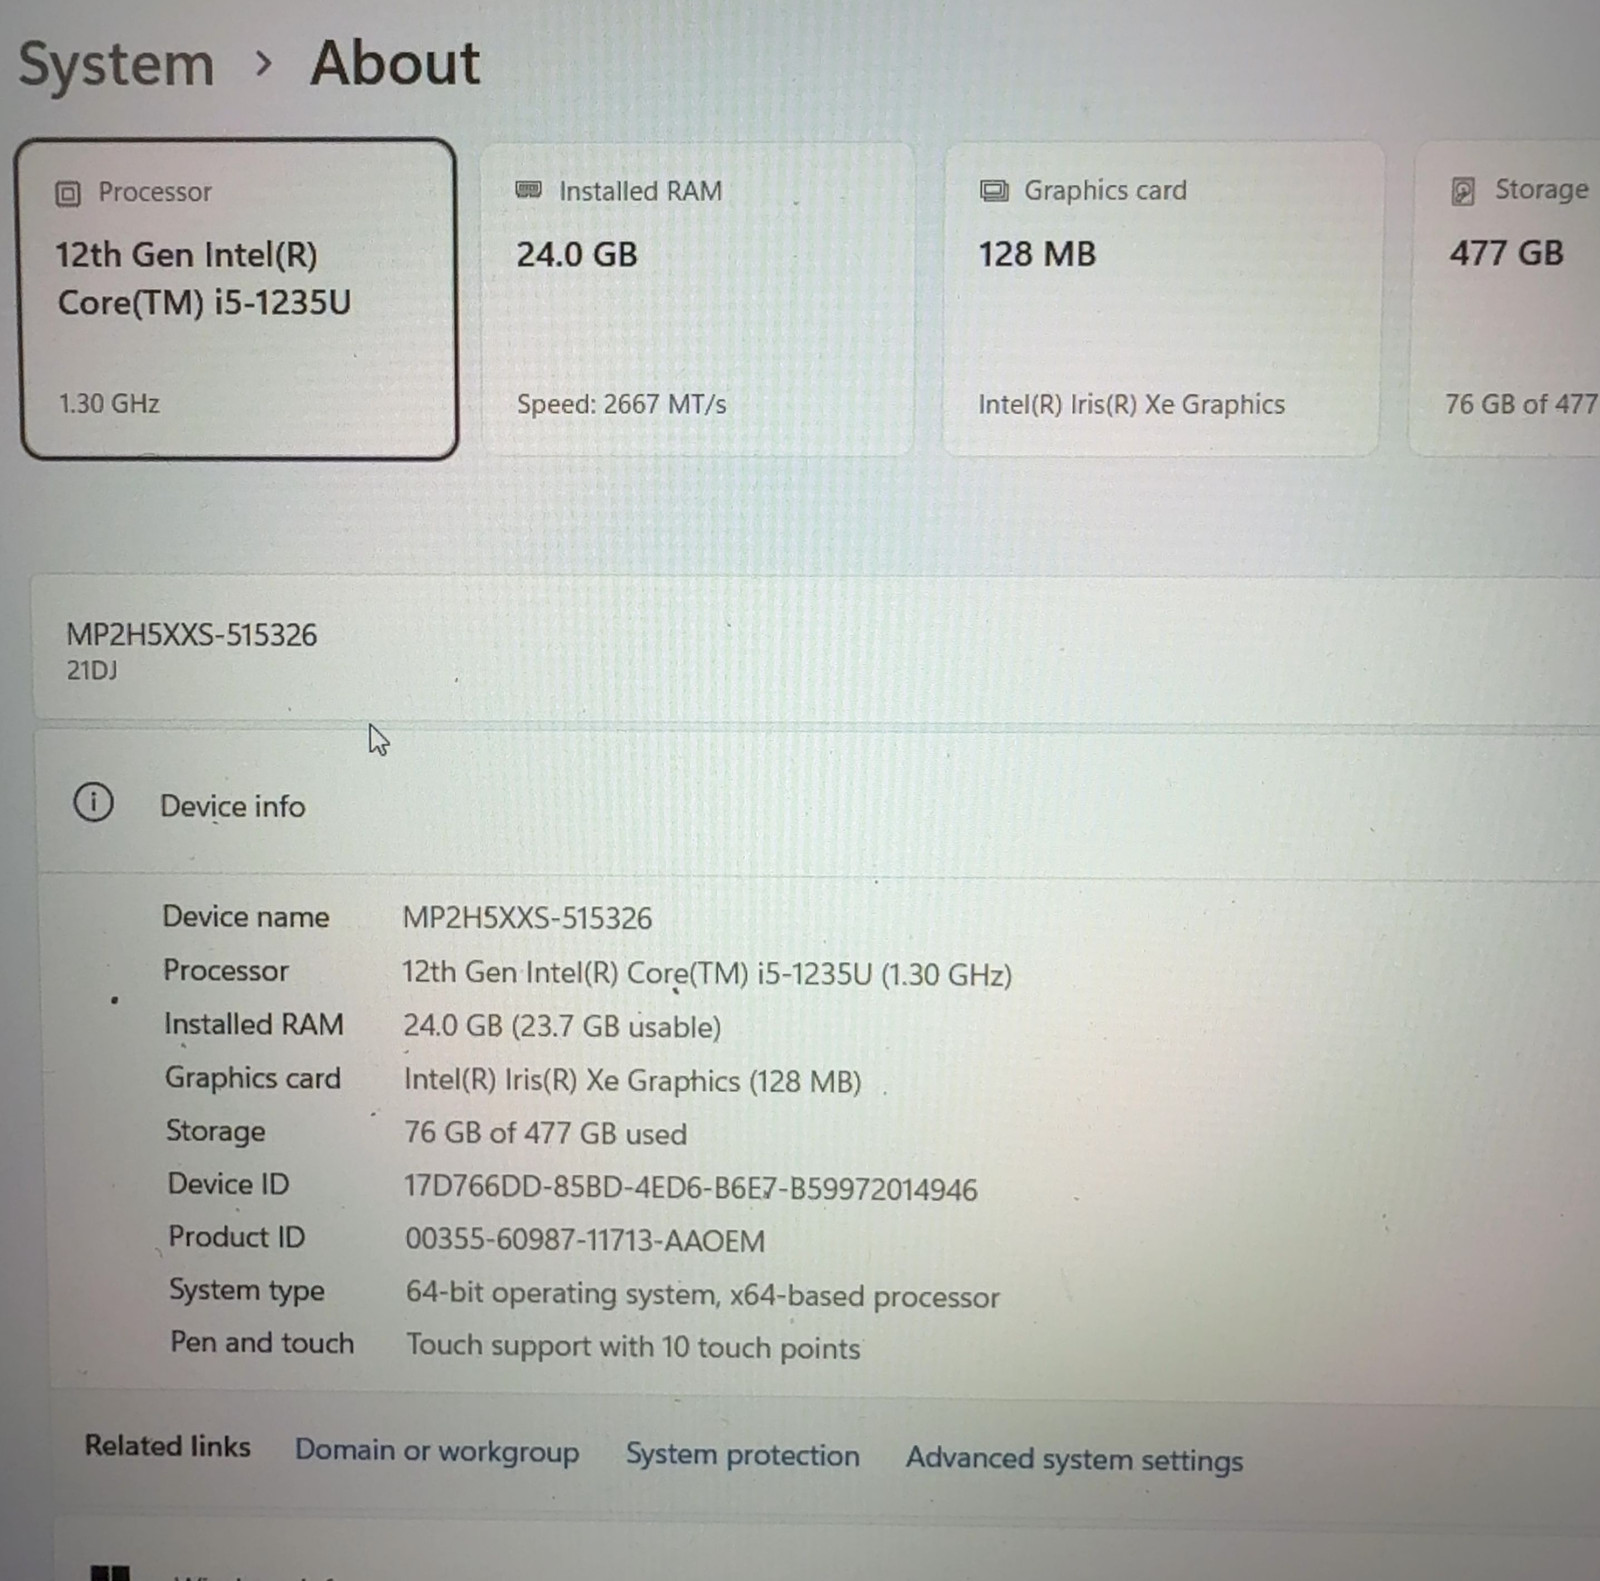The width and height of the screenshot is (1600, 1581).
Task: Click the Product ID label
Action: click(236, 1237)
